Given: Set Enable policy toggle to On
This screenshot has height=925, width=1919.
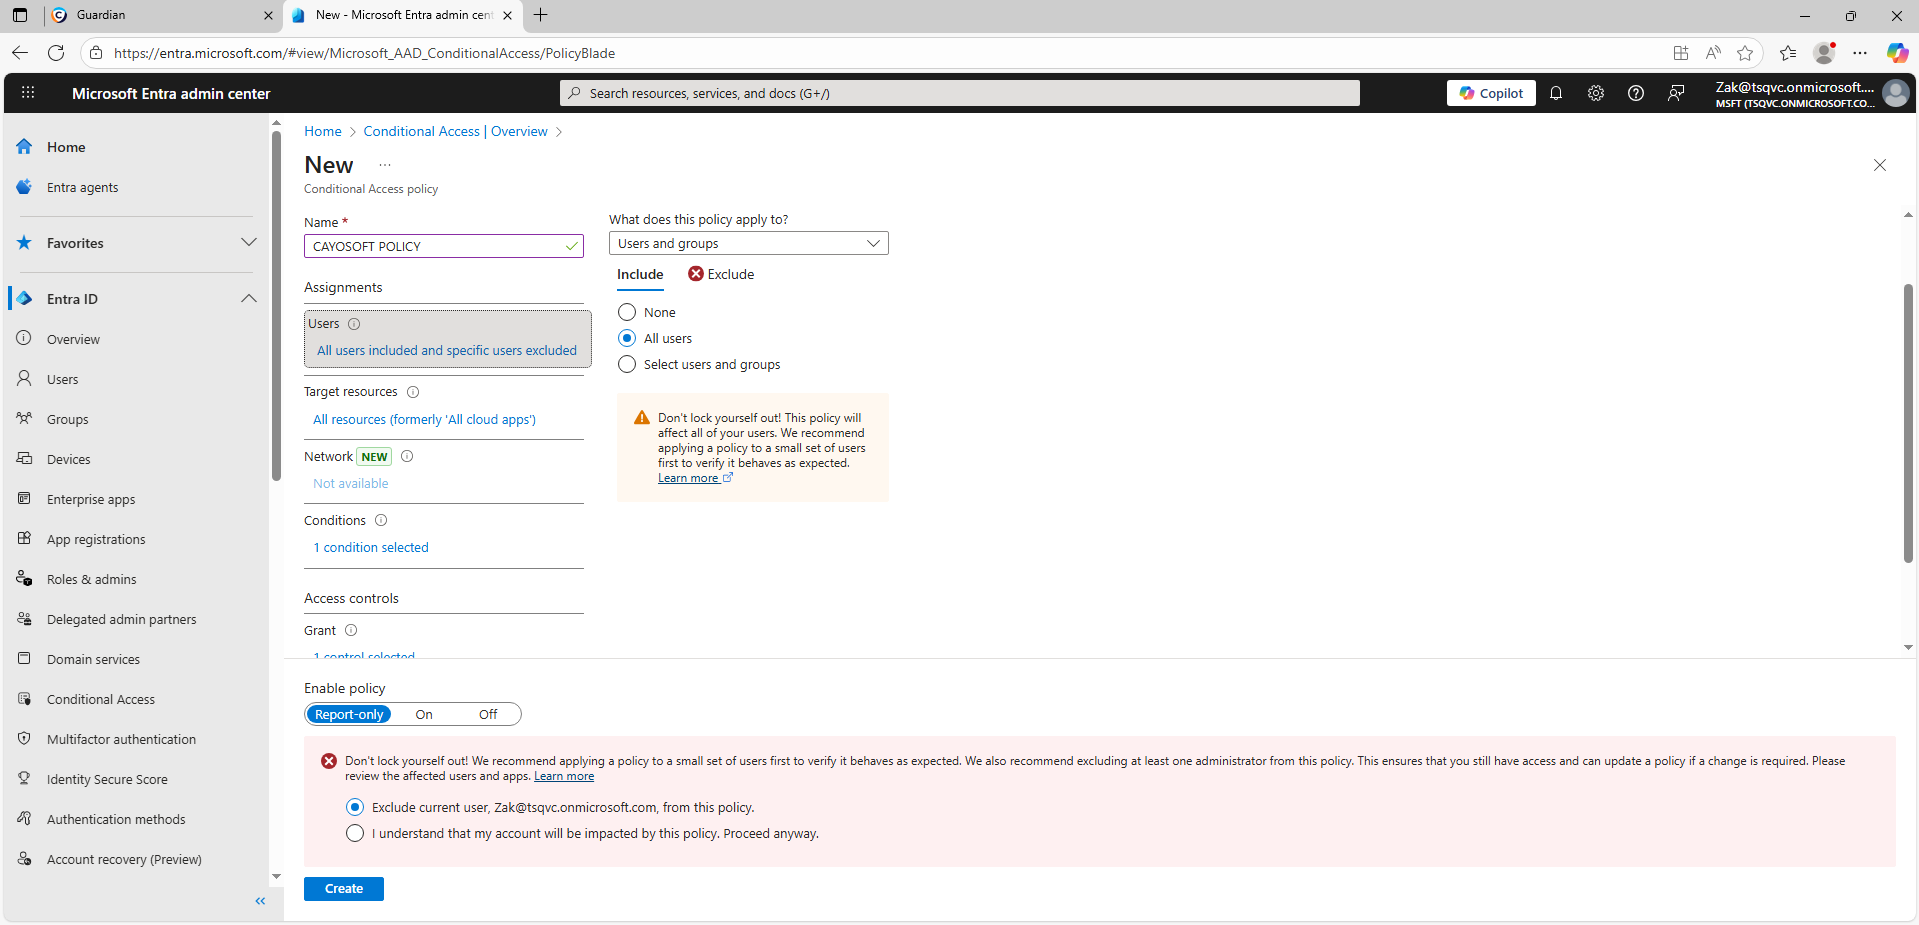Looking at the screenshot, I should (x=424, y=715).
